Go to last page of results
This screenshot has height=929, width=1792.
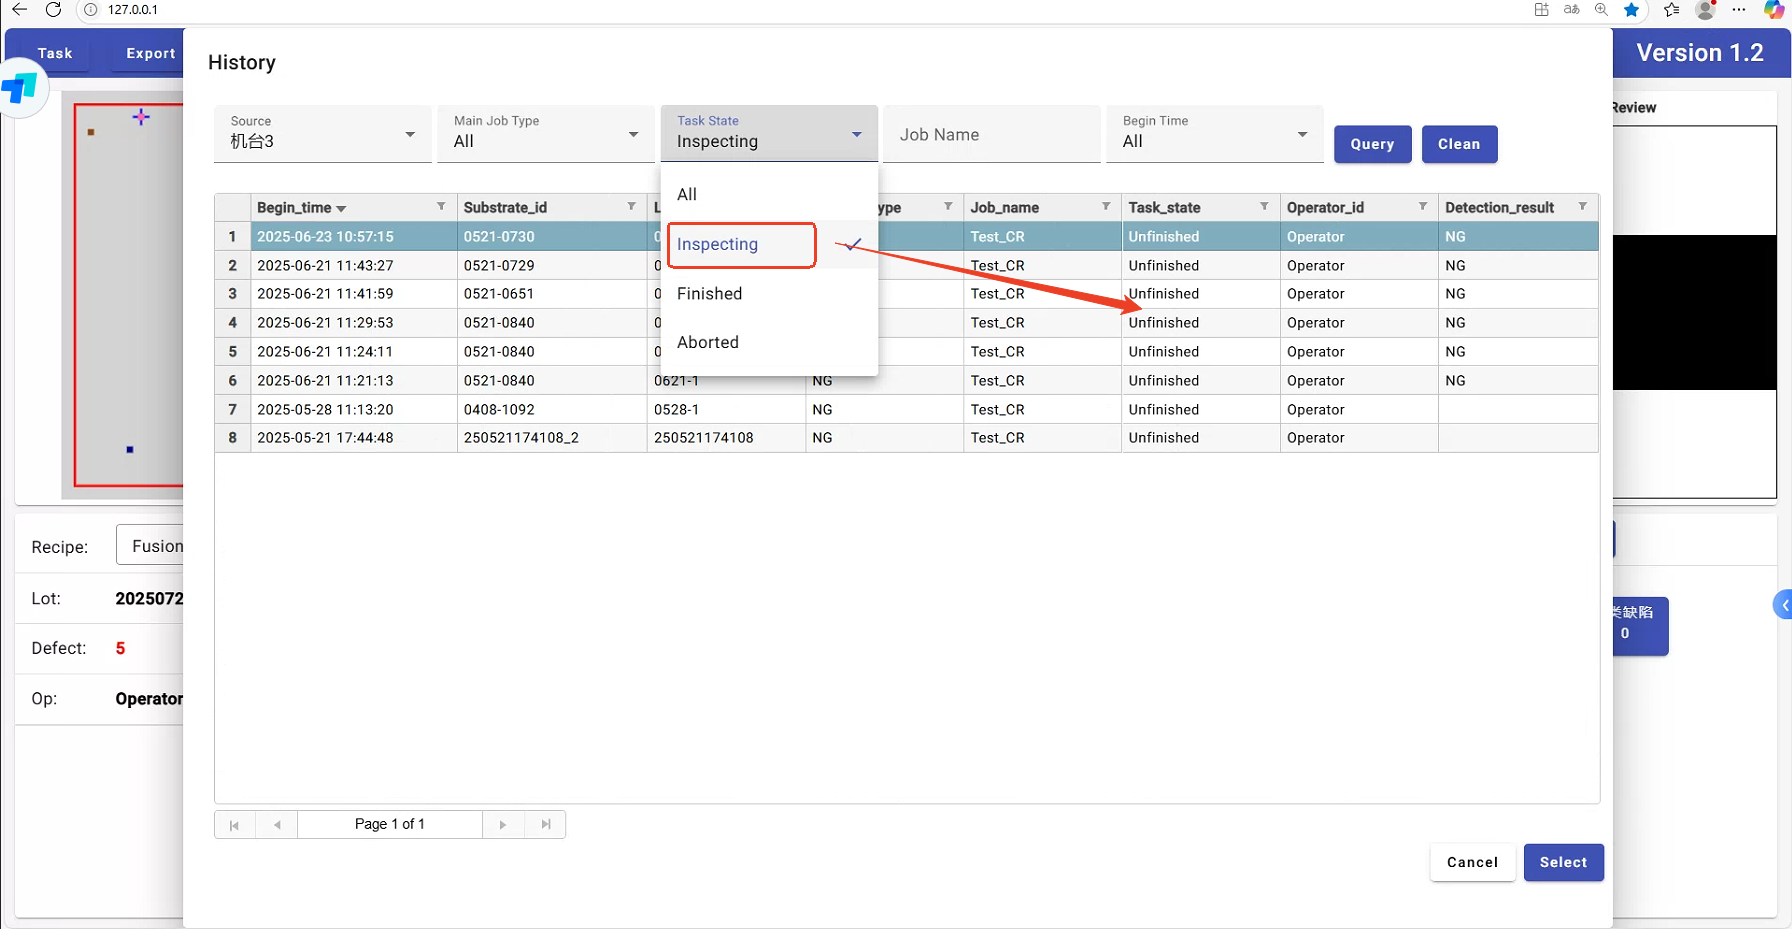point(546,824)
